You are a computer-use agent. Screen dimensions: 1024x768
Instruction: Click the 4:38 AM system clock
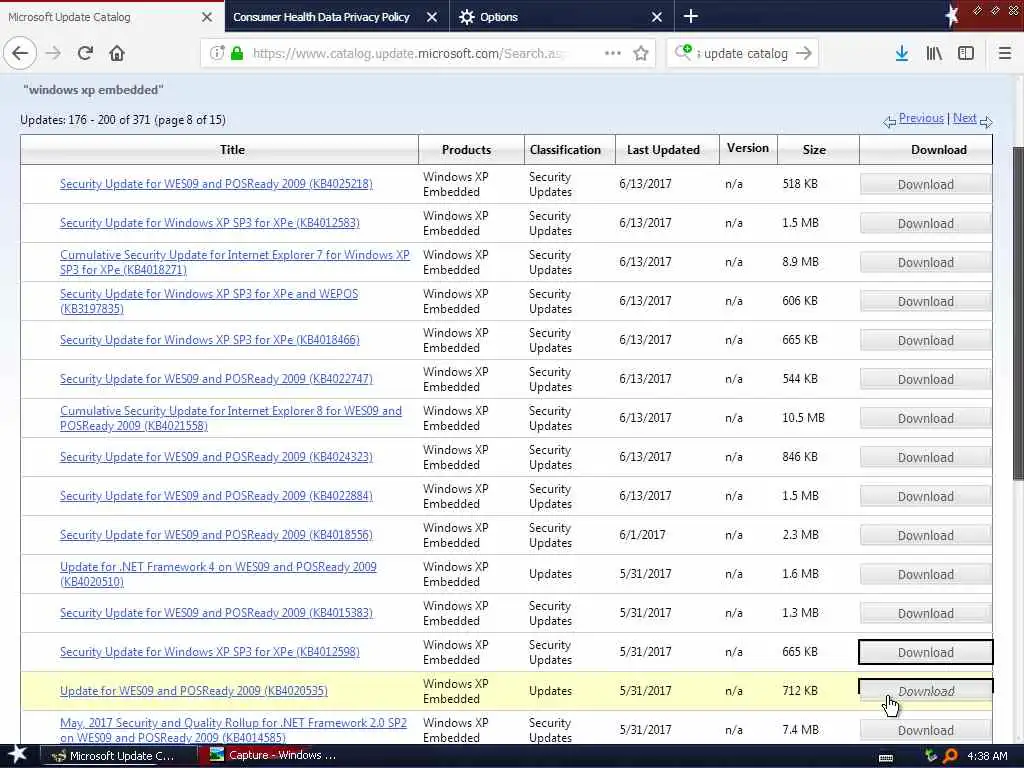pyautogui.click(x=987, y=756)
